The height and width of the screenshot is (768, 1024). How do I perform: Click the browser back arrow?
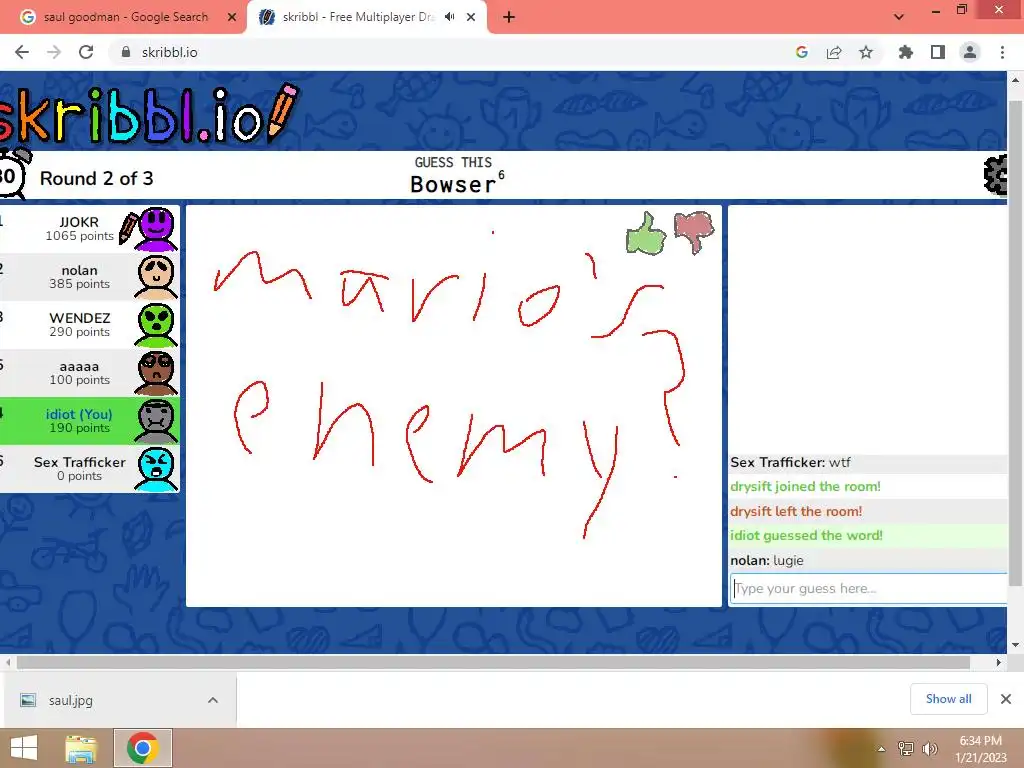click(22, 52)
